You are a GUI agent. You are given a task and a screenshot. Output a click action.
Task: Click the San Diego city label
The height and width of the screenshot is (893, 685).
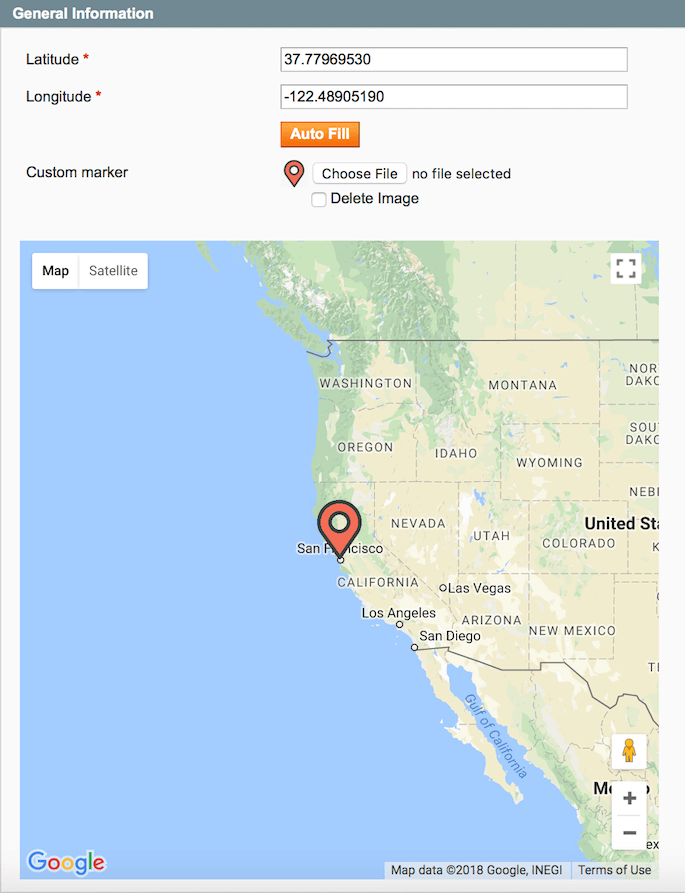pos(449,636)
